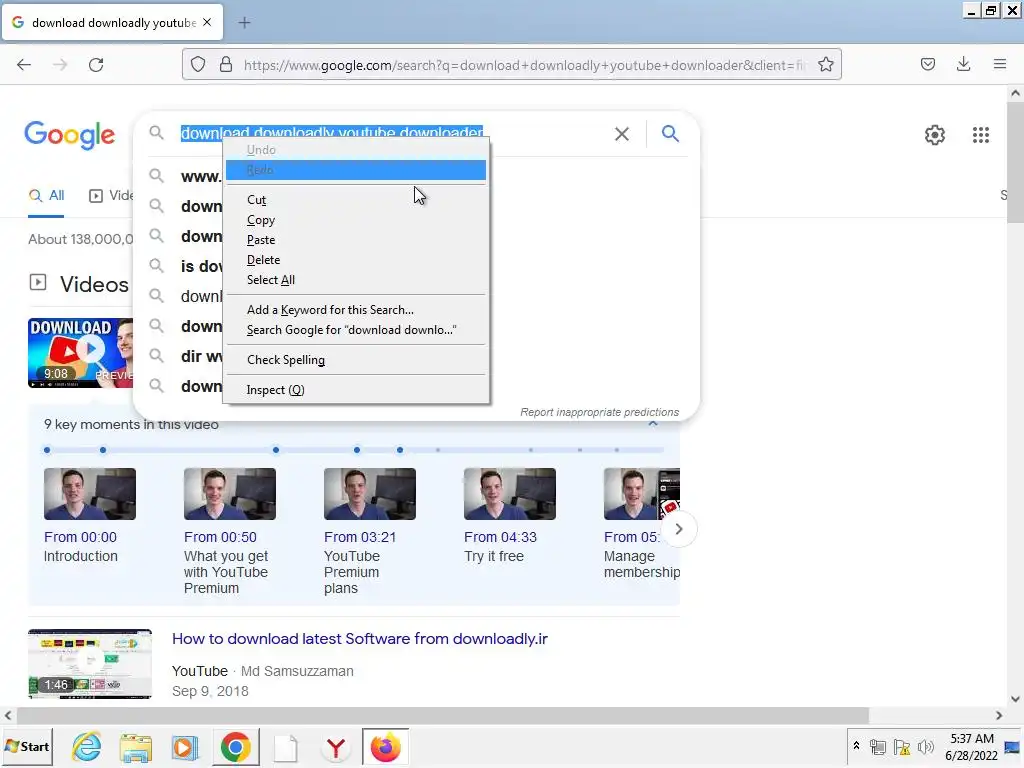Go back with the browser back arrow
Viewport: 1024px width, 768px height.
click(x=24, y=65)
